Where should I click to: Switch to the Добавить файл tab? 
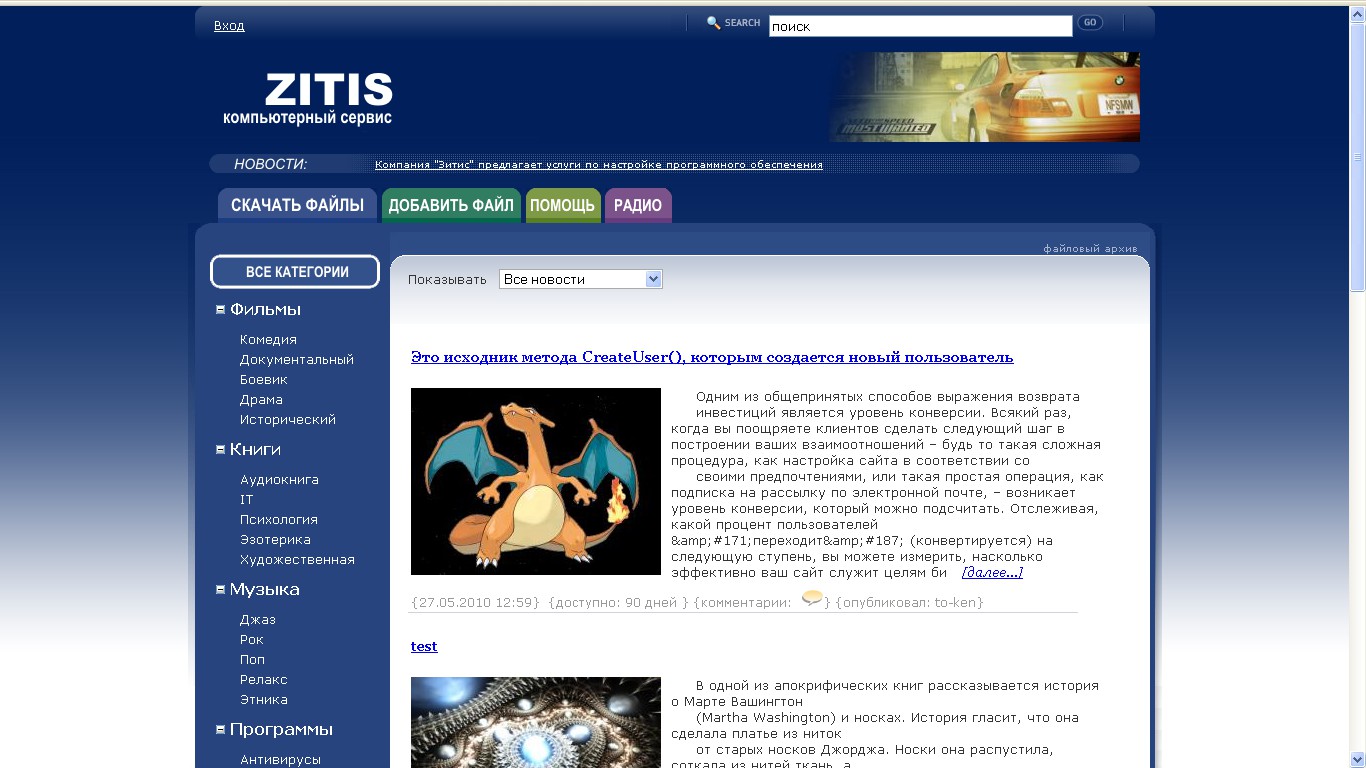(x=451, y=205)
